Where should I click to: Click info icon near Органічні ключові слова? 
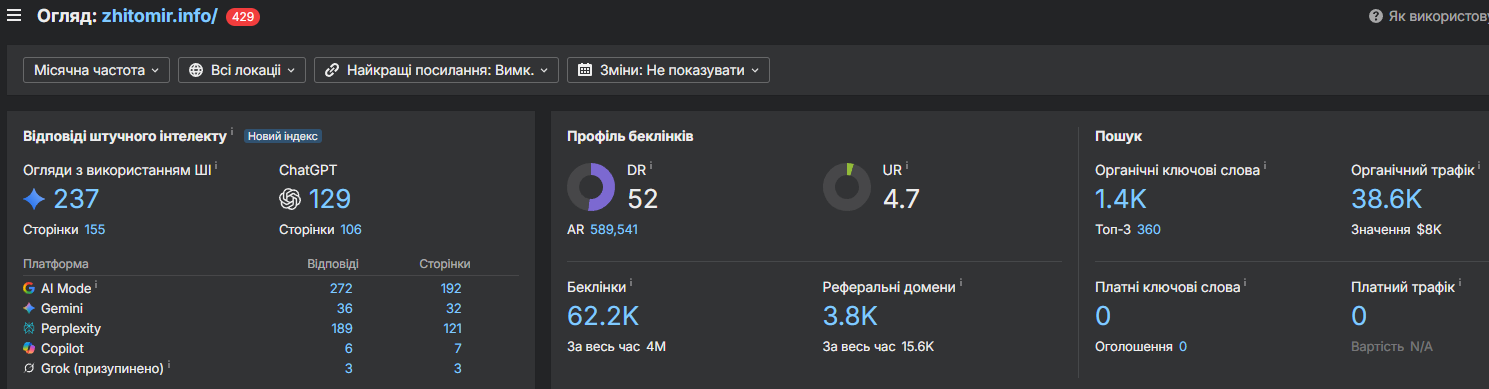coord(1265,166)
